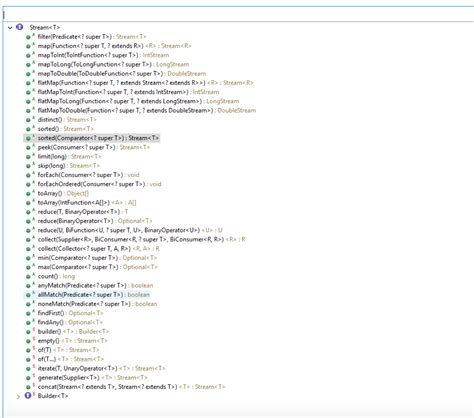474x418 pixels.
Task: Click the Builder<T> interface icon
Action: pos(28,396)
